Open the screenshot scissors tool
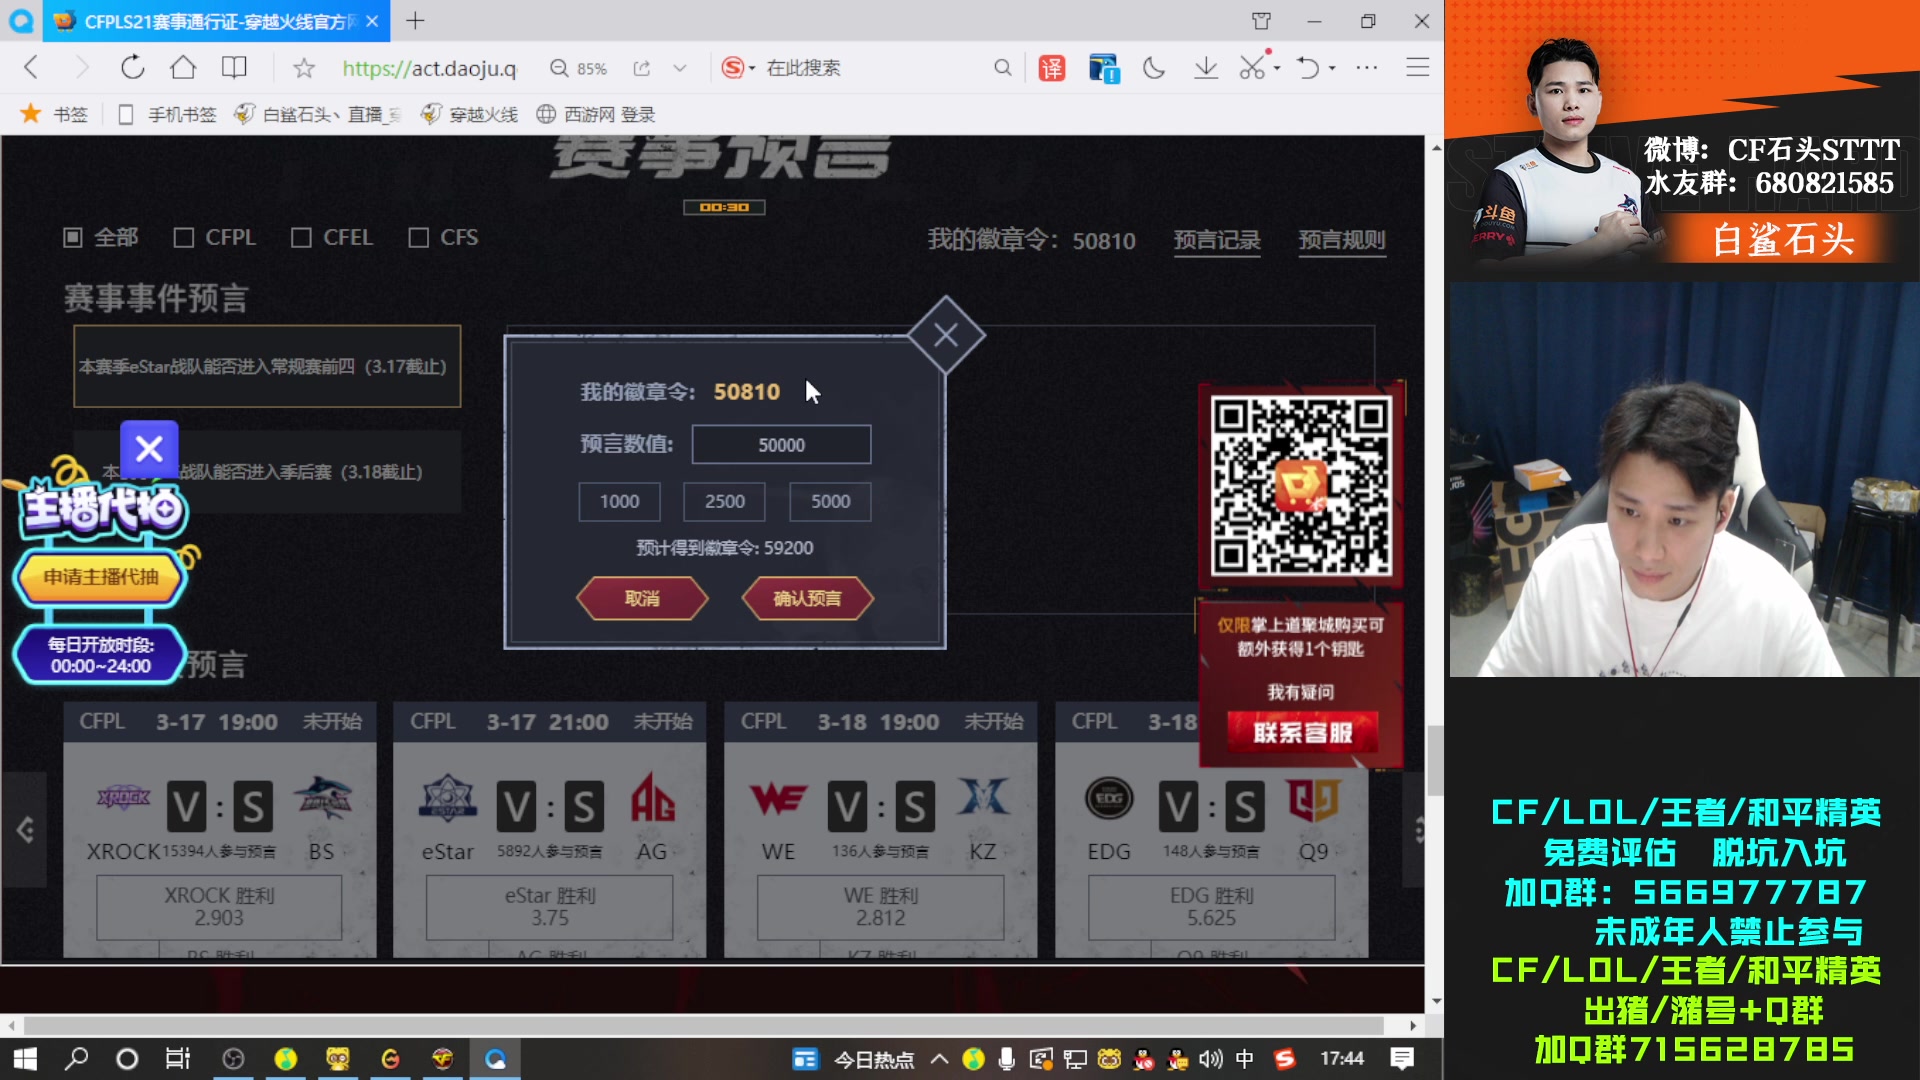Viewport: 1920px width, 1080px height. pos(1252,68)
